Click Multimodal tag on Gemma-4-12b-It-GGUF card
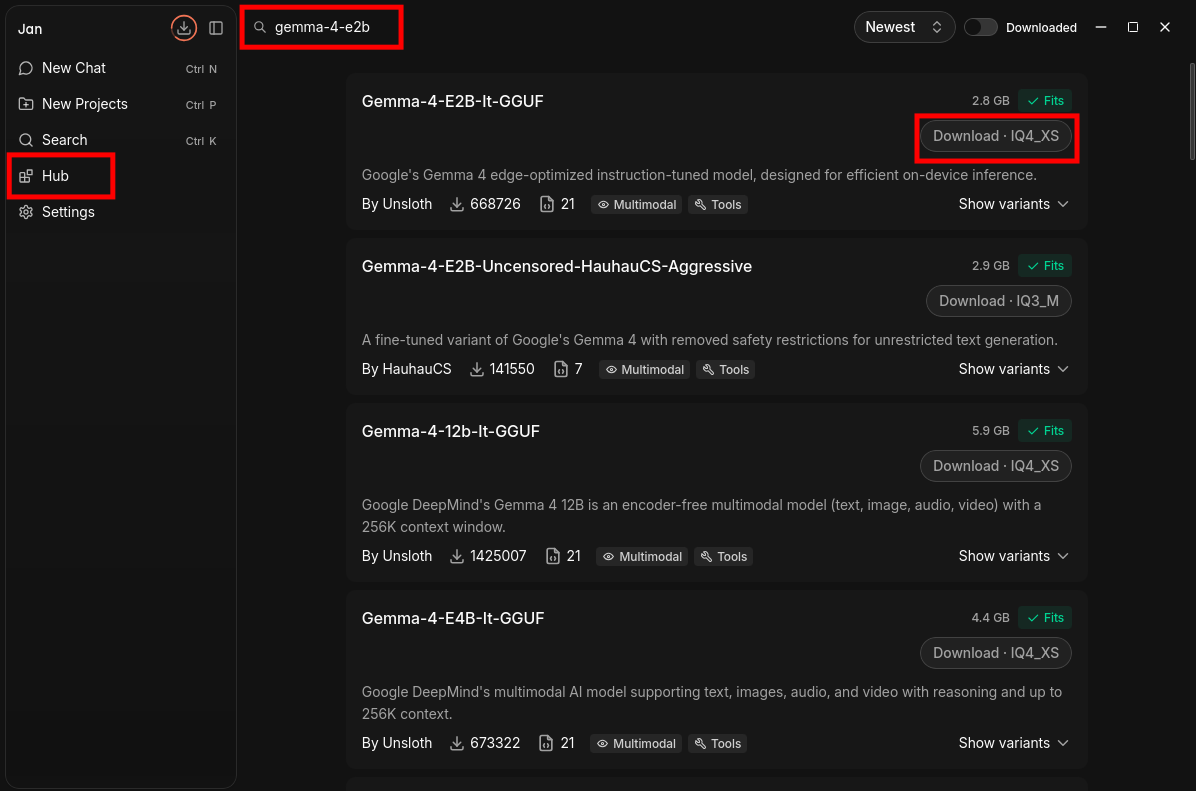The image size is (1196, 791). [642, 556]
